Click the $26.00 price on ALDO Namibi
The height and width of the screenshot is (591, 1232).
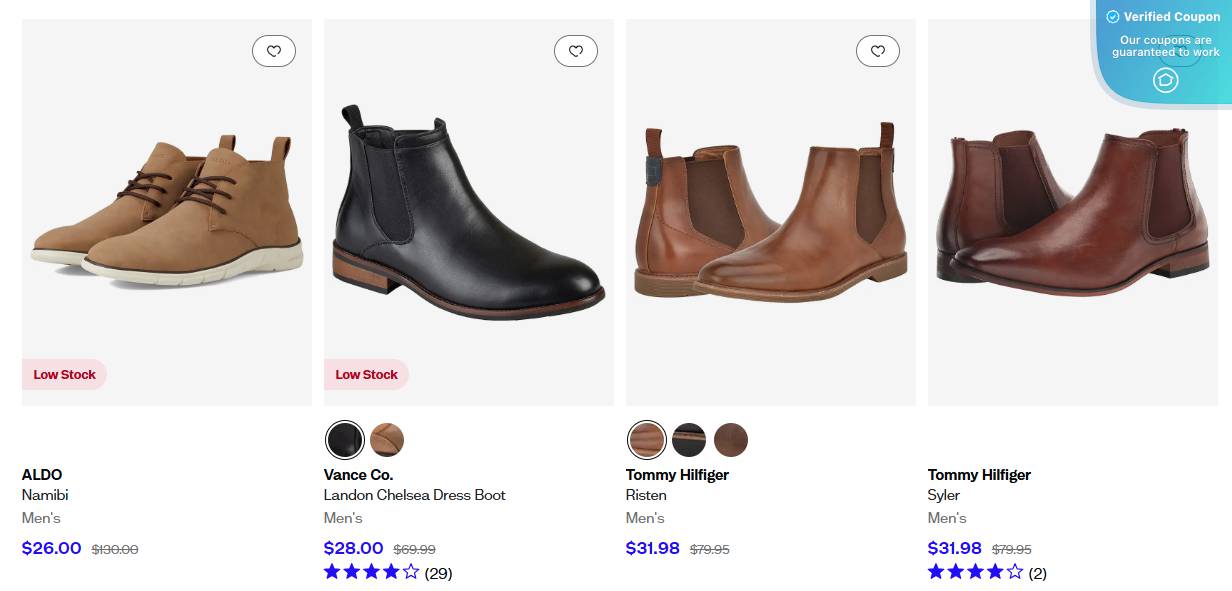(x=51, y=548)
